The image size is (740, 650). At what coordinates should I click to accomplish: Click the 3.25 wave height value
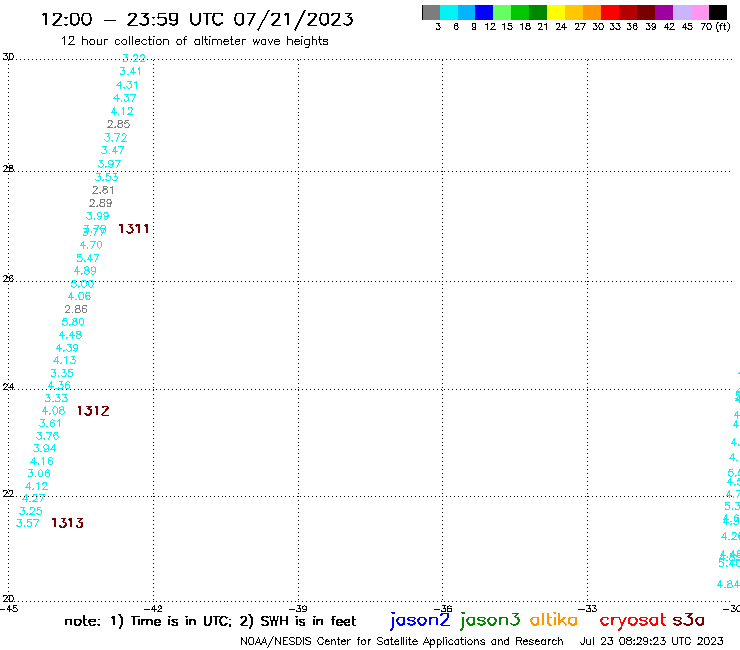coord(31,511)
